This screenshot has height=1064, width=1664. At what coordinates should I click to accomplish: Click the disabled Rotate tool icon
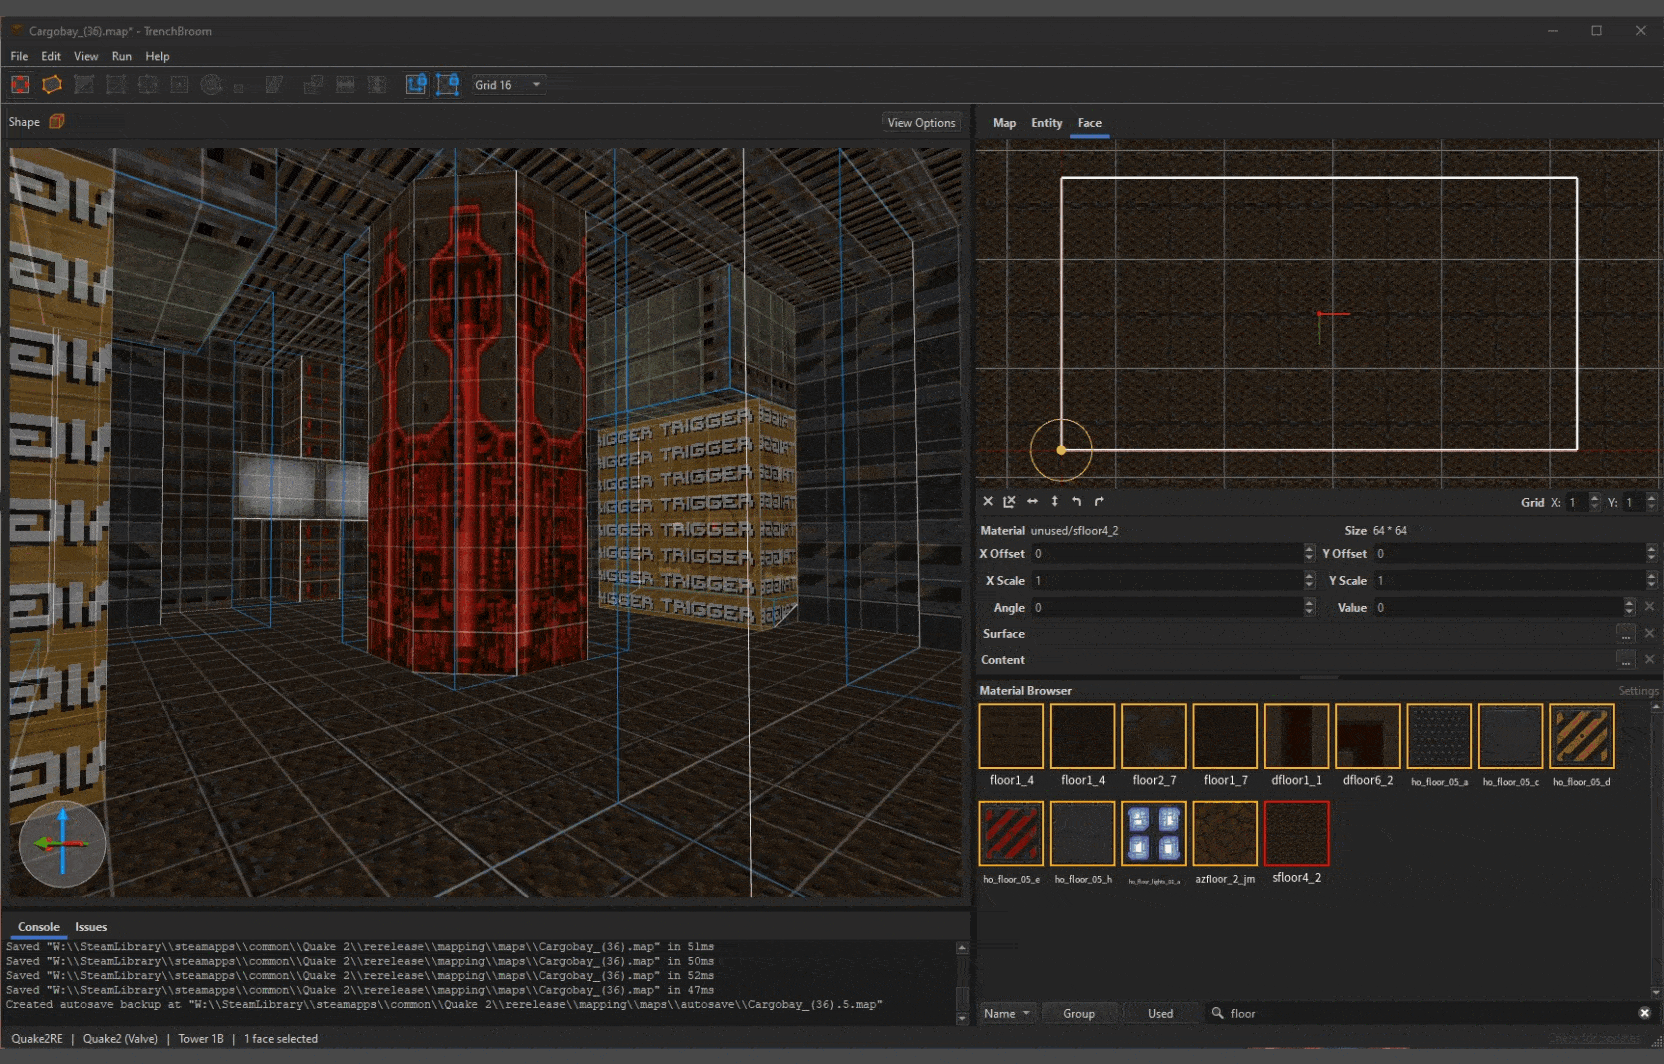point(211,85)
